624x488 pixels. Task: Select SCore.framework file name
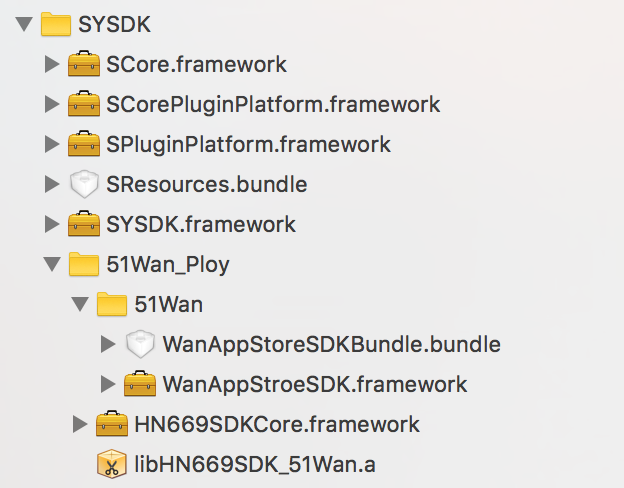(x=196, y=64)
